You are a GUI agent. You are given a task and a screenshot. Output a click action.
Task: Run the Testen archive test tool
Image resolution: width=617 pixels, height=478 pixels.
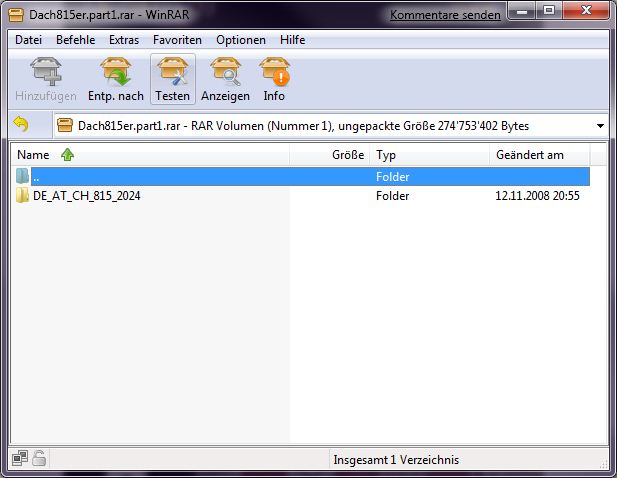173,79
